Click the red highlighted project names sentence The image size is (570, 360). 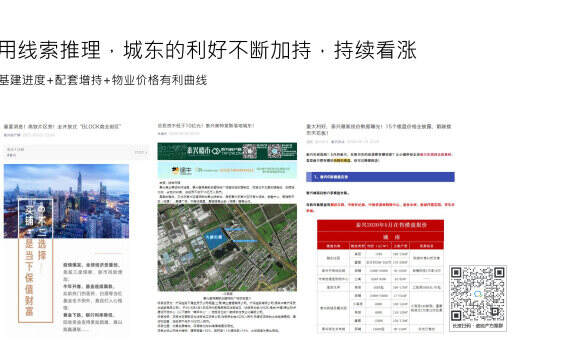[x=380, y=207]
